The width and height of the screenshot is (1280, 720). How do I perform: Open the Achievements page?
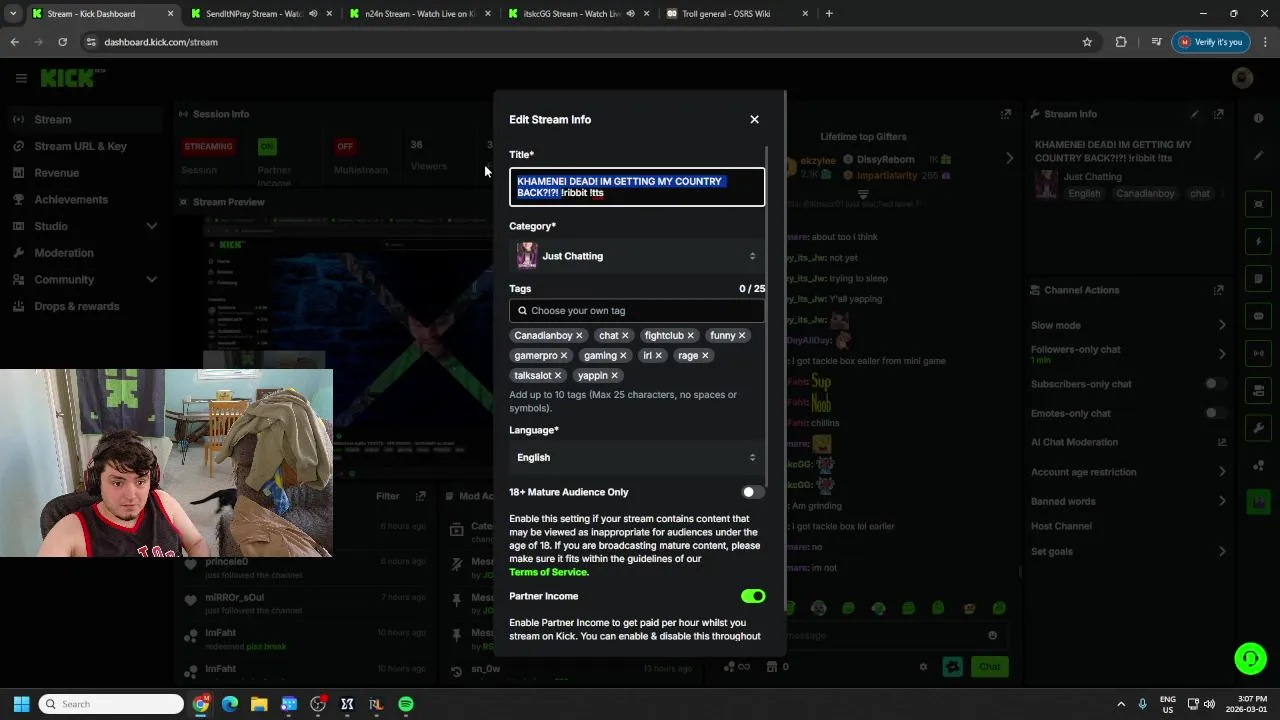[85, 199]
